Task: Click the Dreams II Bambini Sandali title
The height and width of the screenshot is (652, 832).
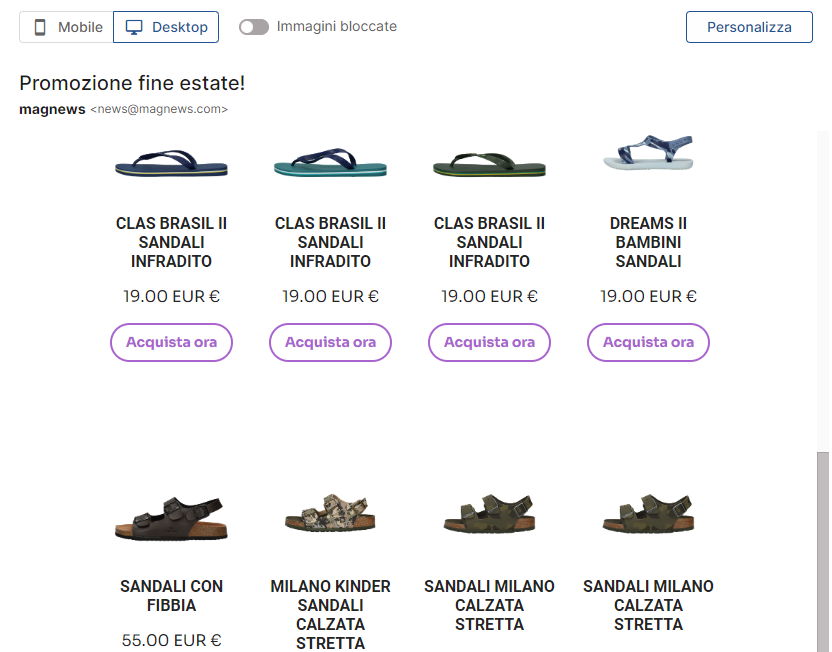Action: 648,242
